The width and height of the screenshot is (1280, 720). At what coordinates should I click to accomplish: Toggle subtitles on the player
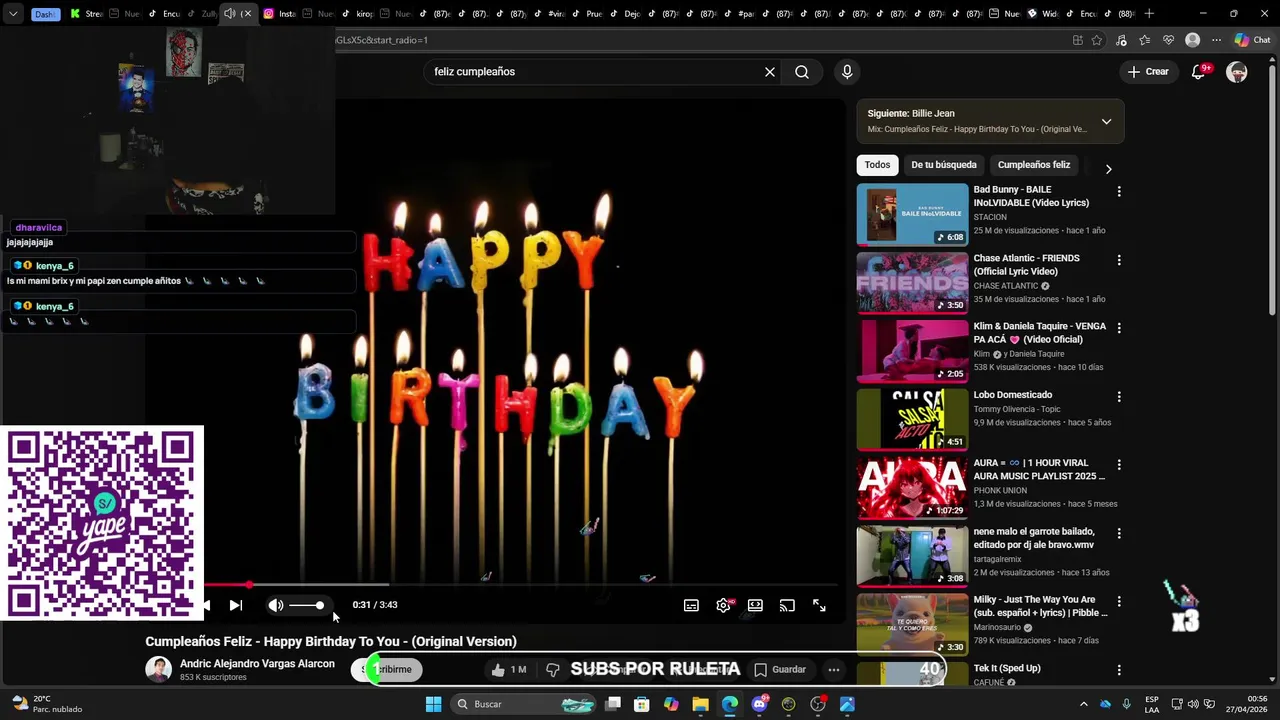click(691, 605)
